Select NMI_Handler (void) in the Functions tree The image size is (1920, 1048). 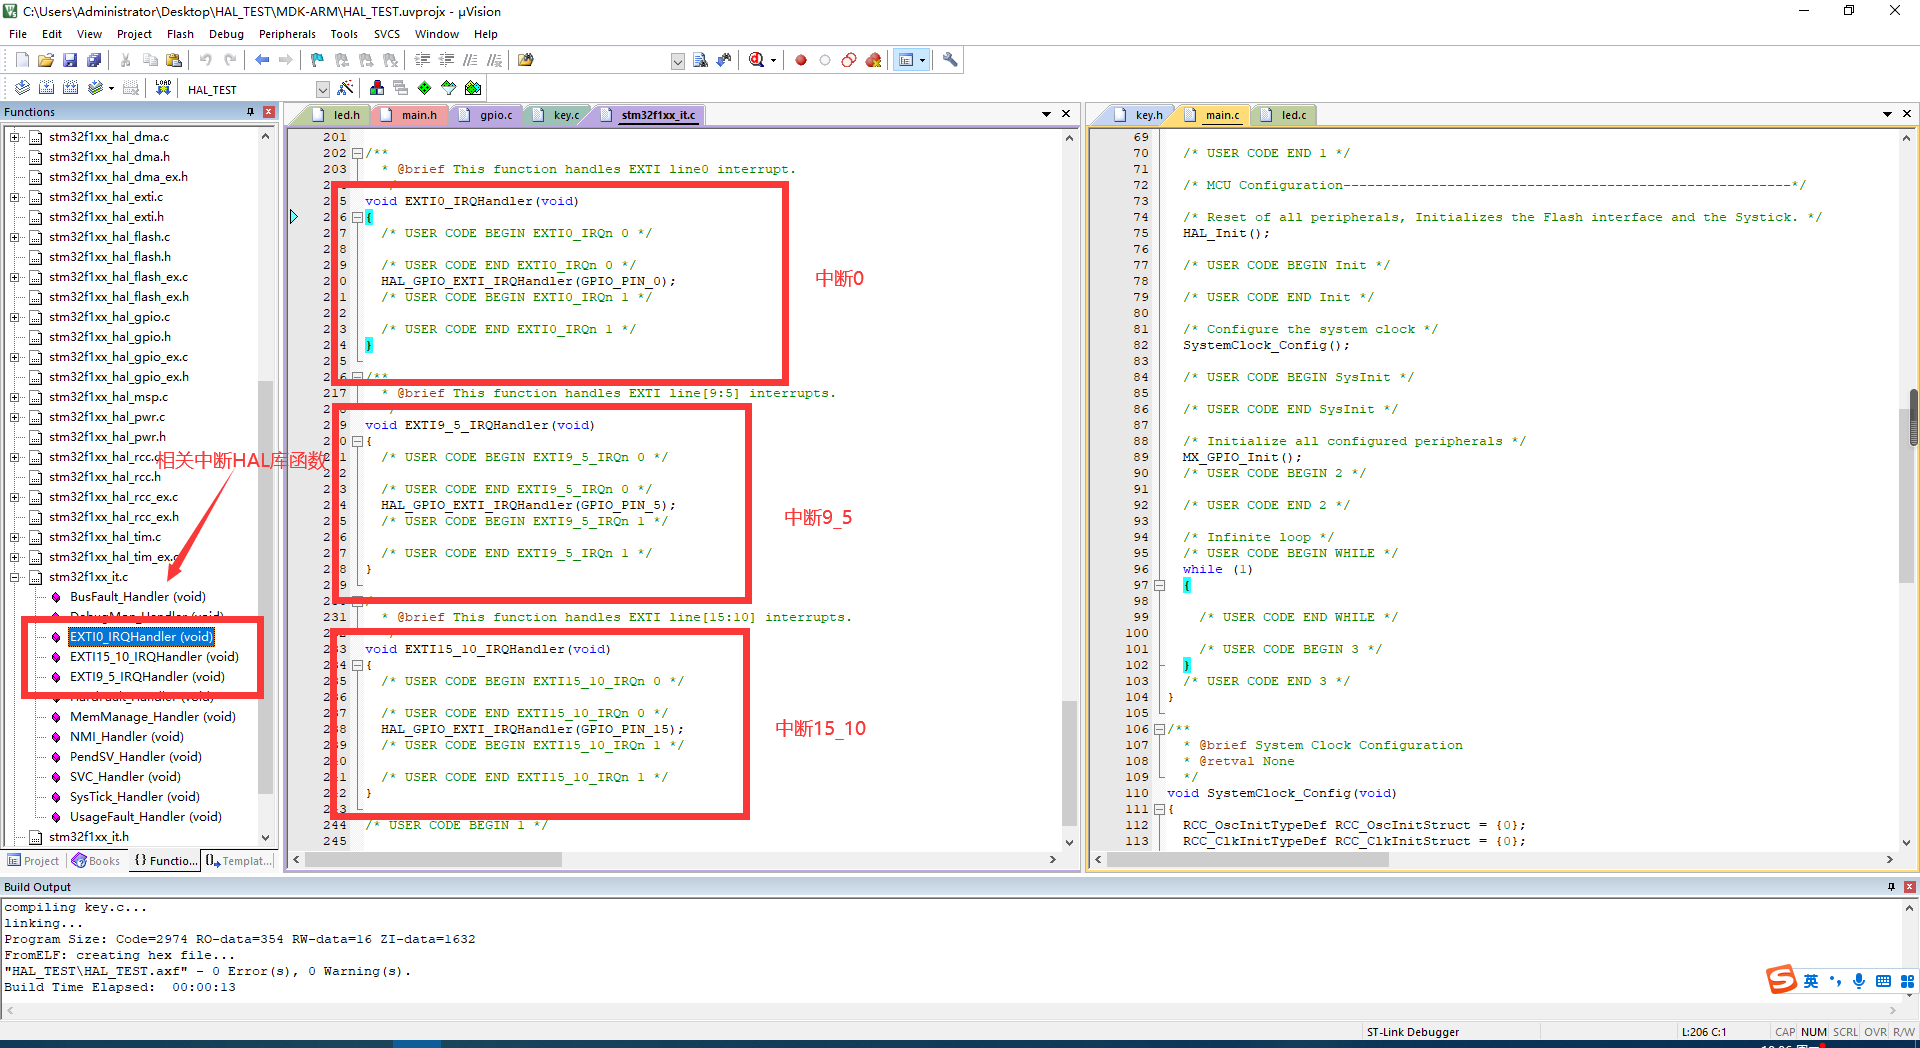(127, 737)
